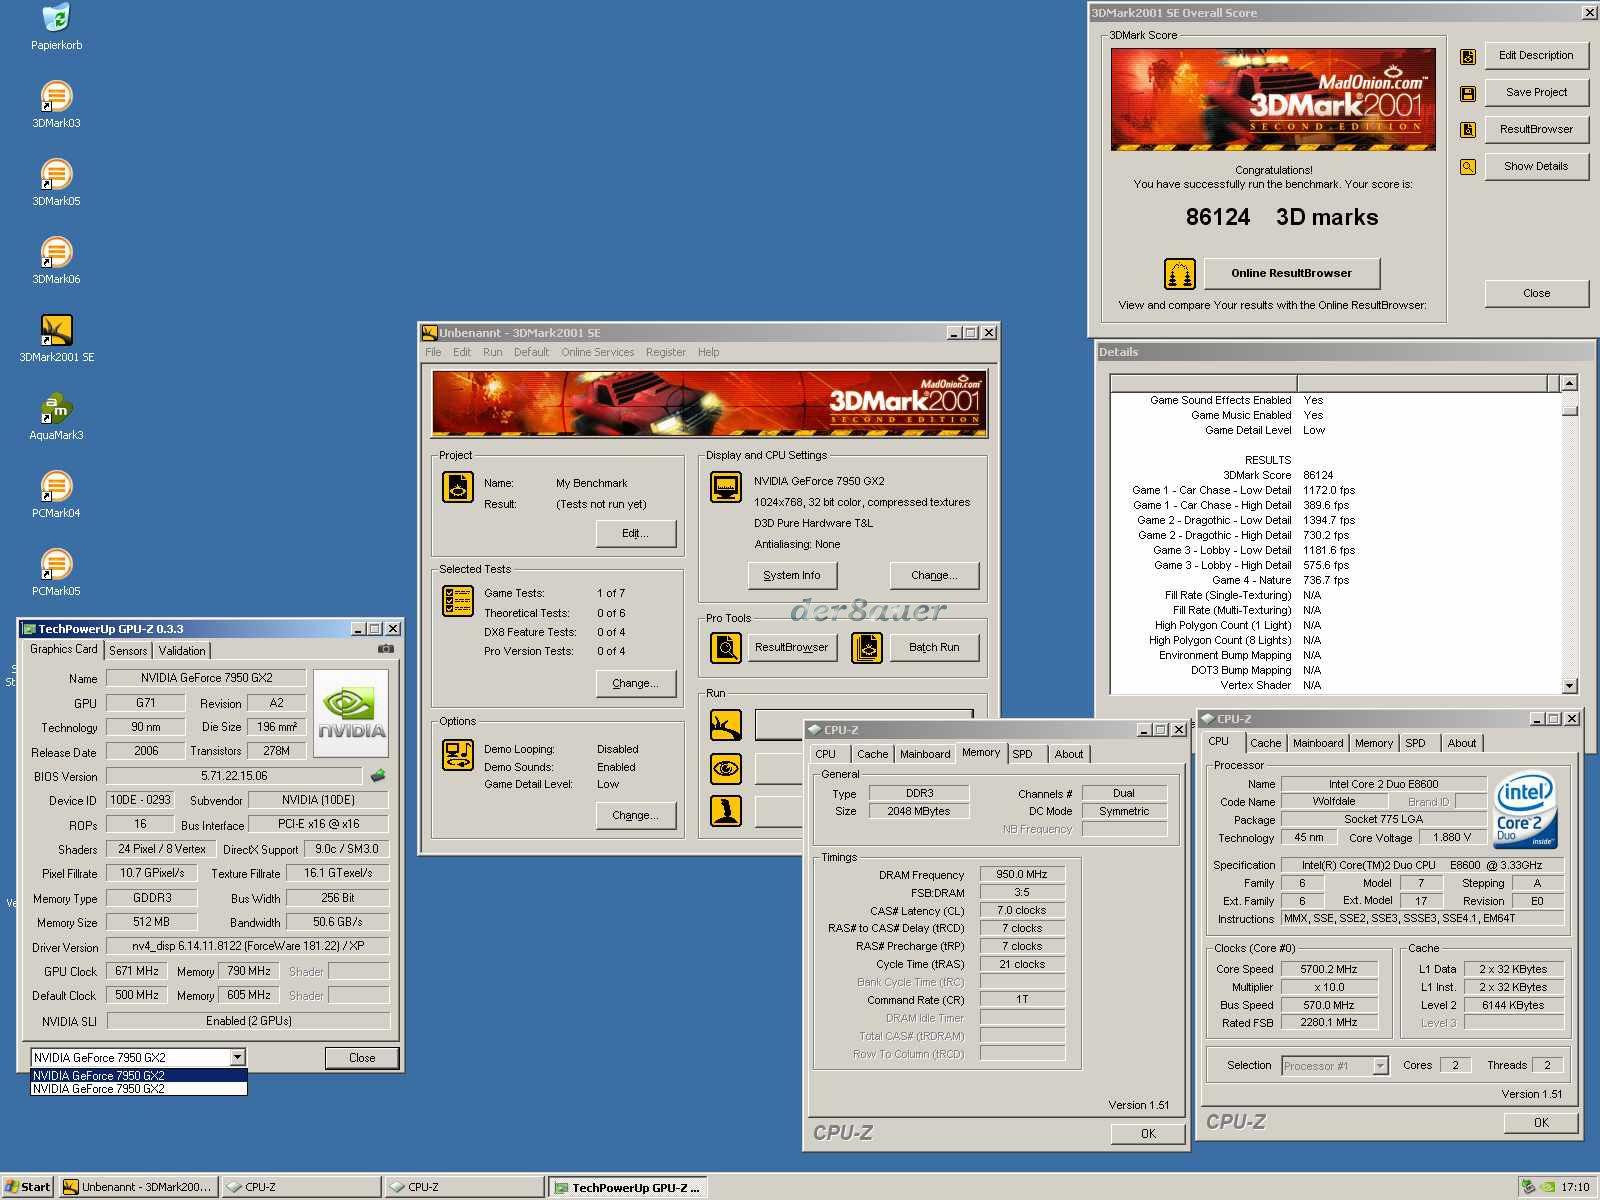Click the Options demo settings icon
This screenshot has height=1200, width=1600.
click(x=458, y=755)
